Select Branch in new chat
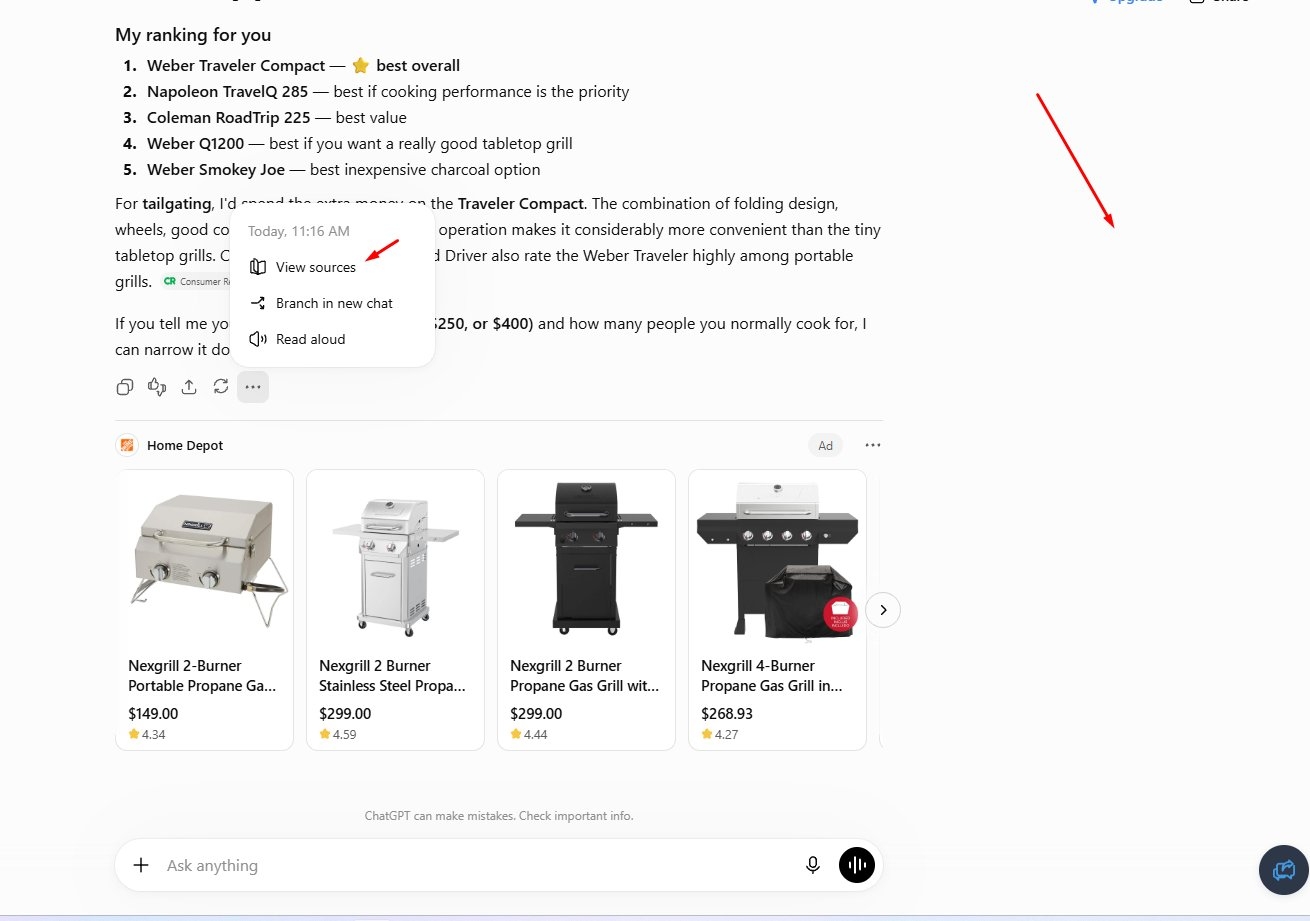 point(332,303)
